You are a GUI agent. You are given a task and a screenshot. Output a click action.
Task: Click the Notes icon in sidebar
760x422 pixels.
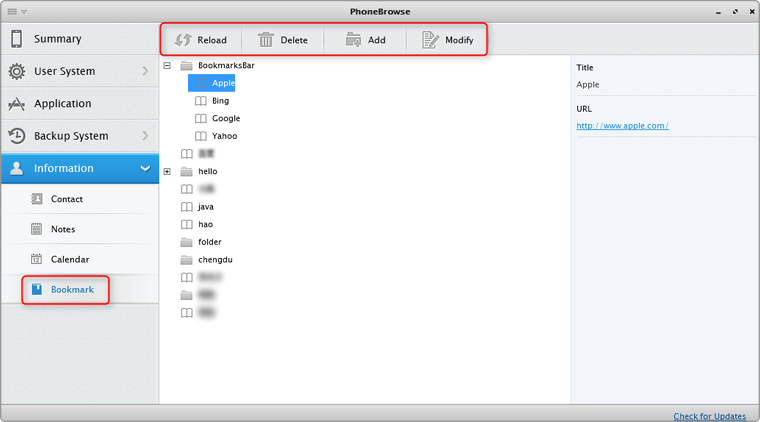[37, 229]
